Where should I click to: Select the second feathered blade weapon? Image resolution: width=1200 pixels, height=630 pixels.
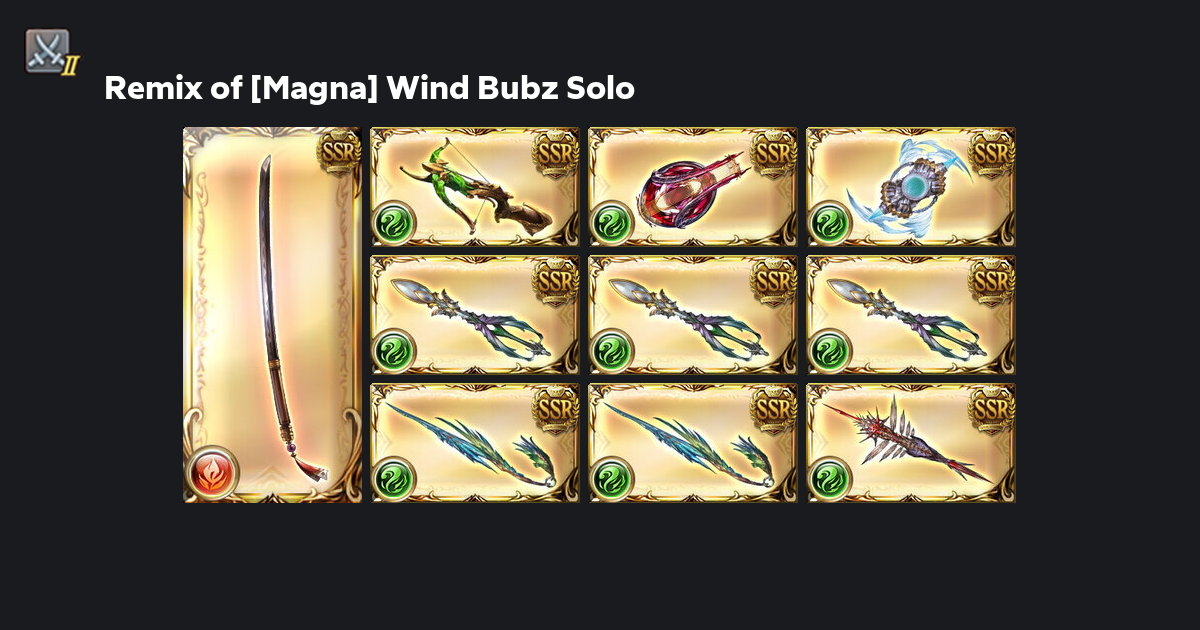pos(693,443)
